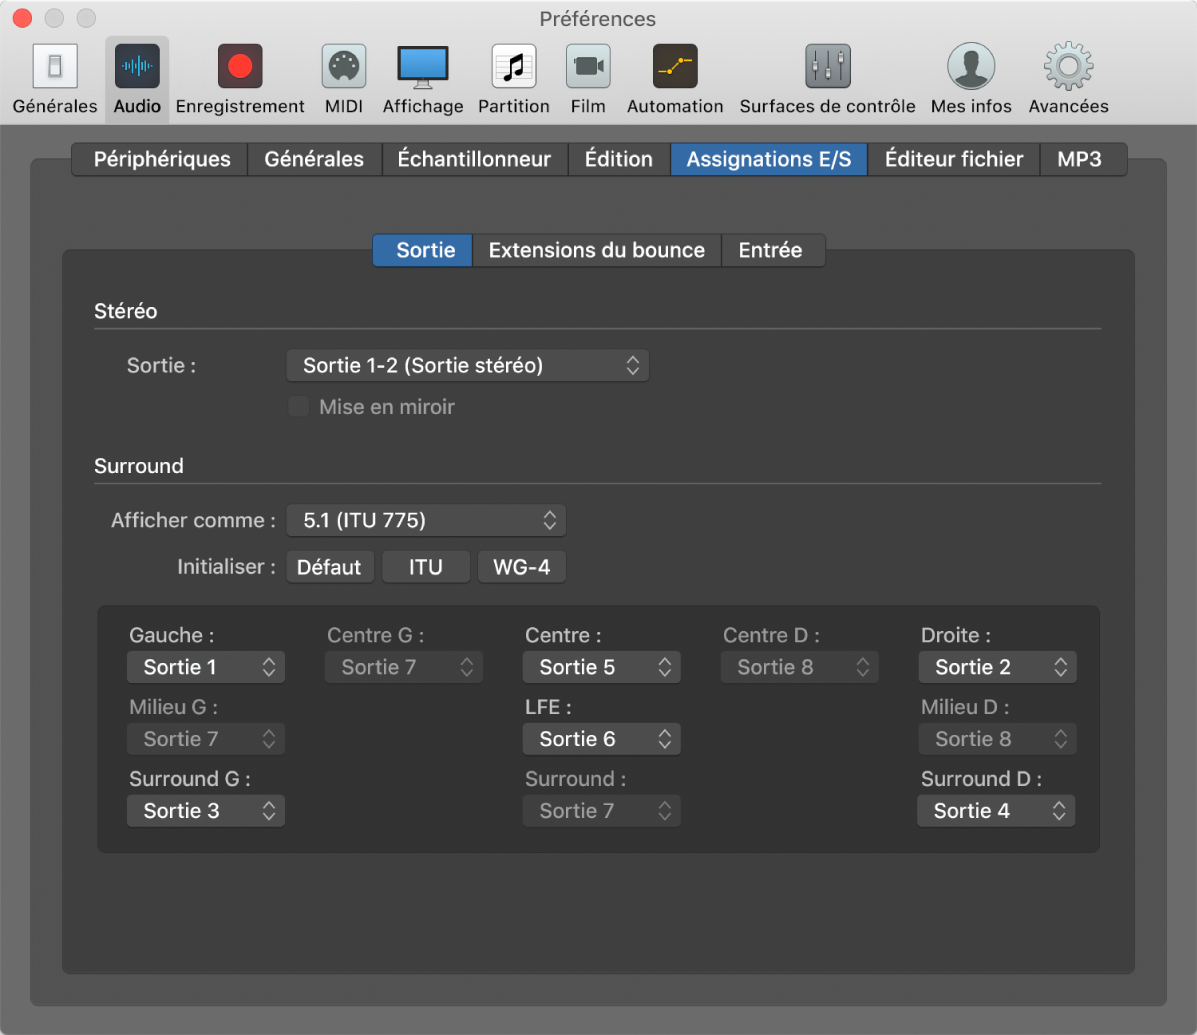The image size is (1197, 1035).
Task: Open Avancées preferences pane
Action: pos(1068,79)
